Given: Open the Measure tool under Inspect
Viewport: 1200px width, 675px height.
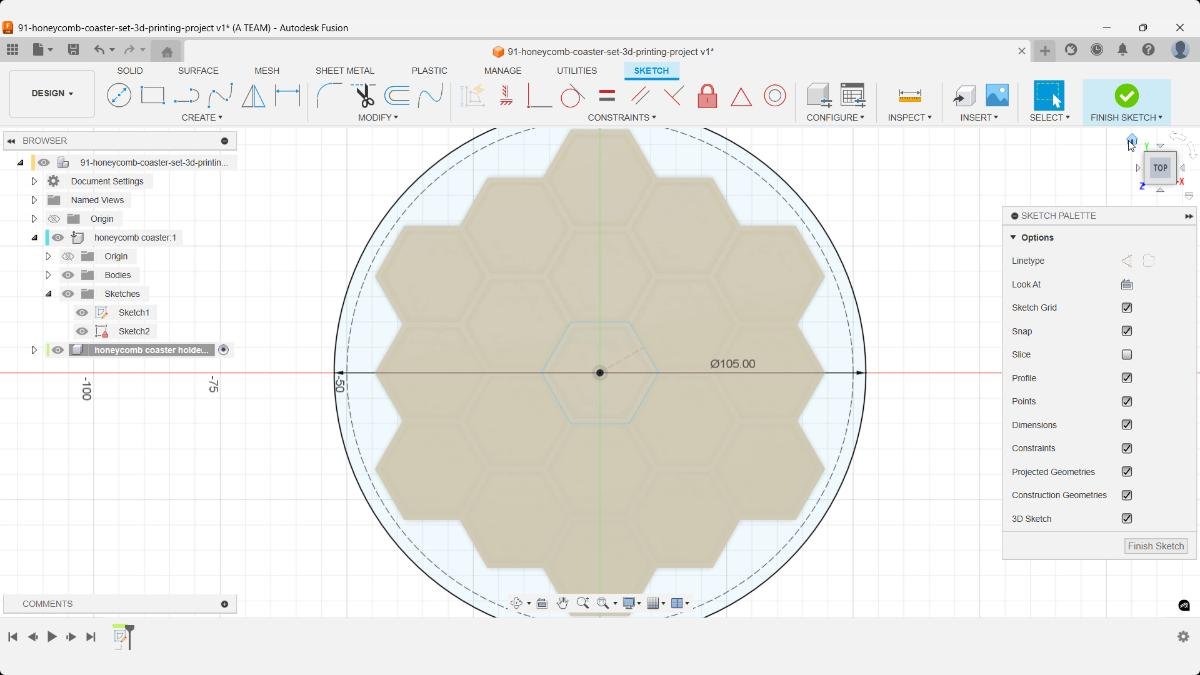Looking at the screenshot, I should pyautogui.click(x=910, y=95).
